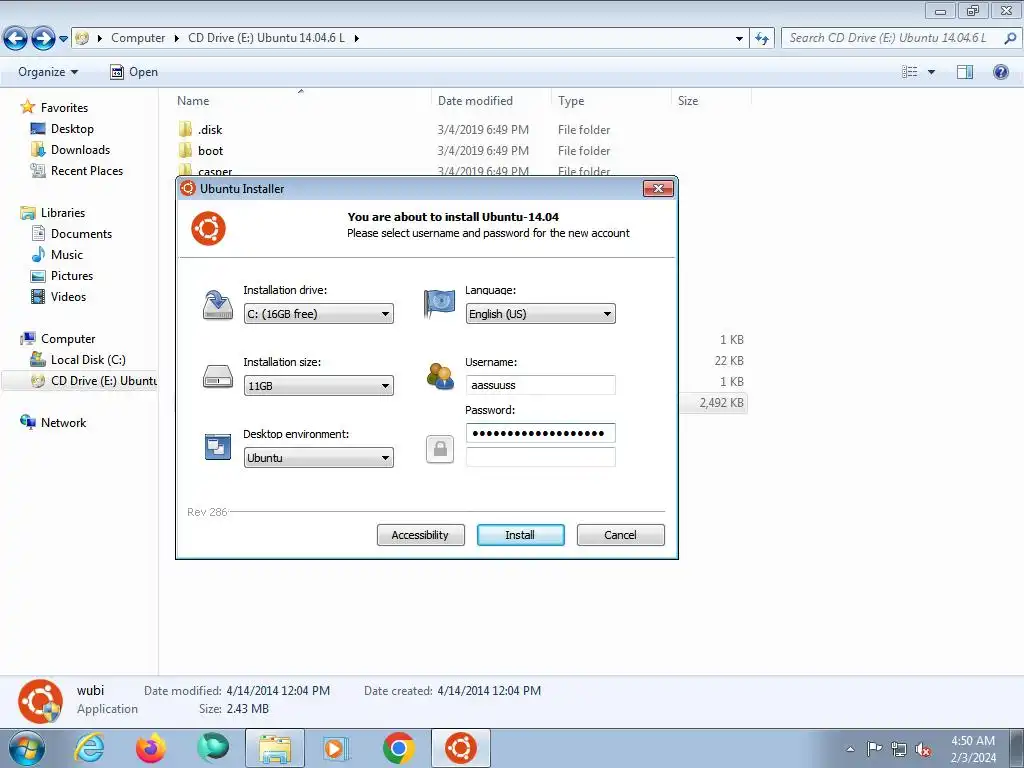1024x768 pixels.
Task: Click the password padlock icon
Action: tap(440, 449)
